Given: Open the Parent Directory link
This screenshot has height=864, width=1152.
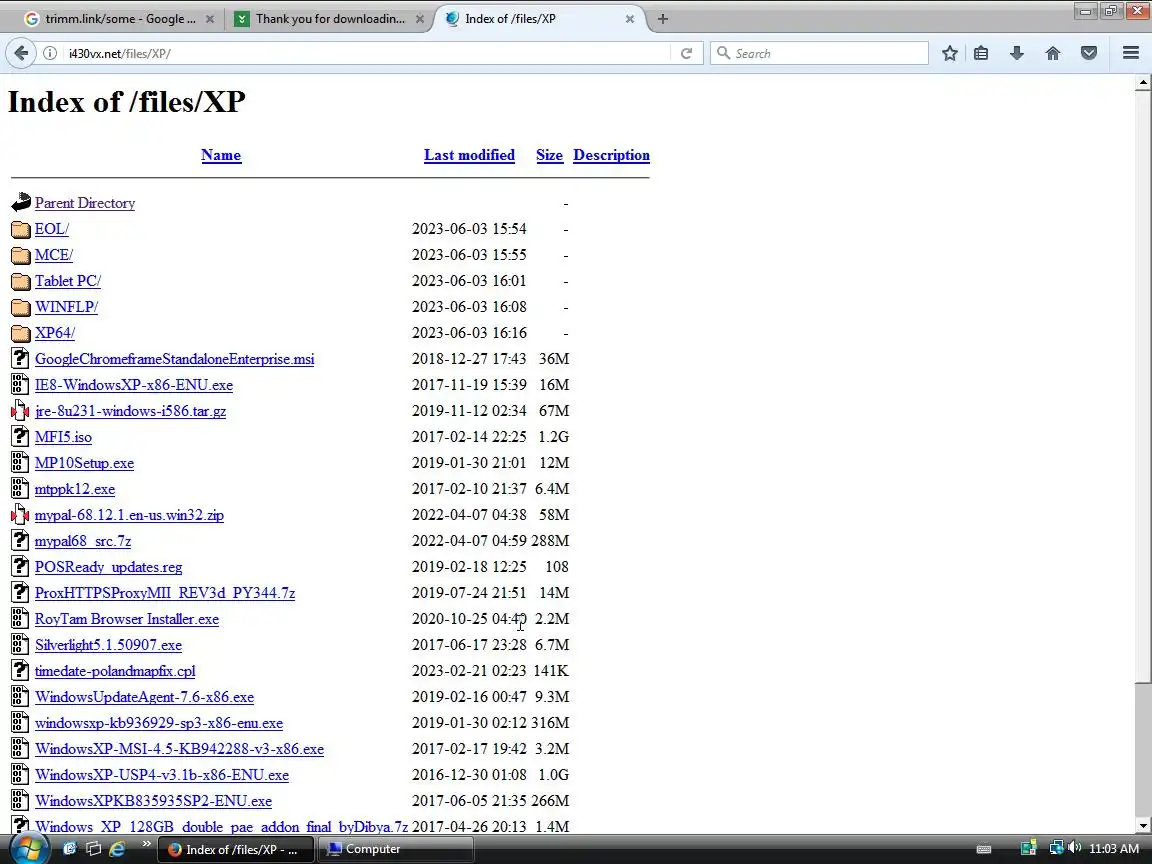Looking at the screenshot, I should tap(85, 203).
